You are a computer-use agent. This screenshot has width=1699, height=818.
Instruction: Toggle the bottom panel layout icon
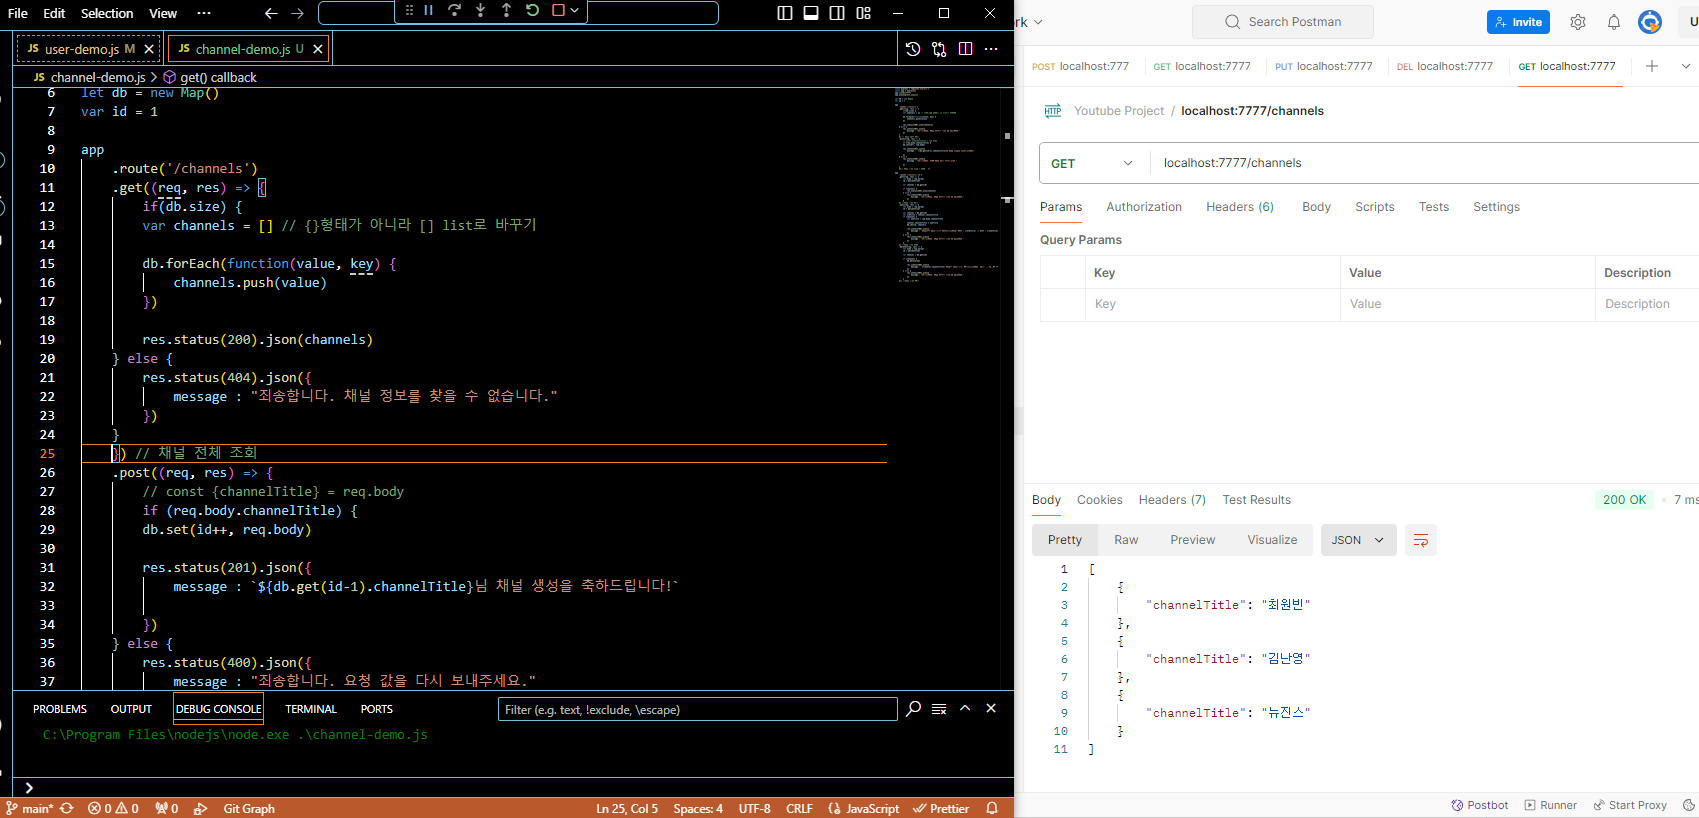tap(811, 13)
